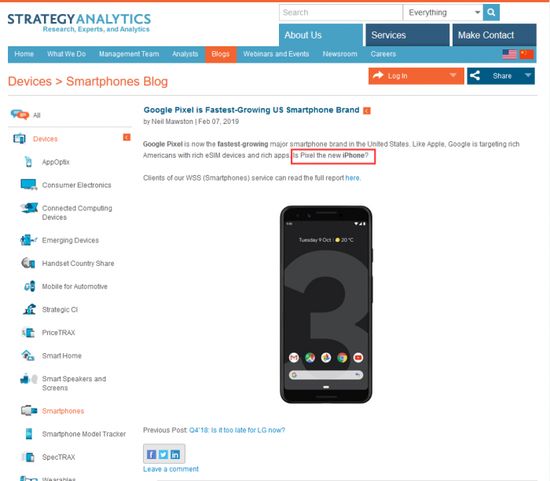Share post via Twitter icon
The width and height of the screenshot is (550, 481).
(163, 454)
